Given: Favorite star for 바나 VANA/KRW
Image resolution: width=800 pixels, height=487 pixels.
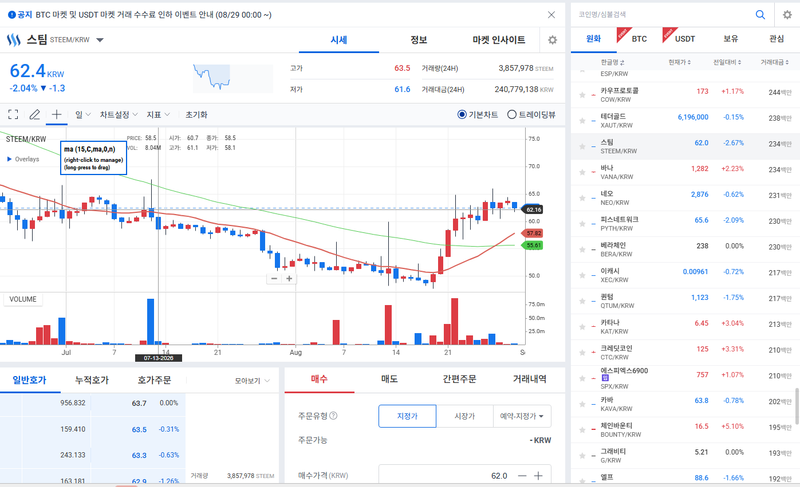Looking at the screenshot, I should point(582,172).
